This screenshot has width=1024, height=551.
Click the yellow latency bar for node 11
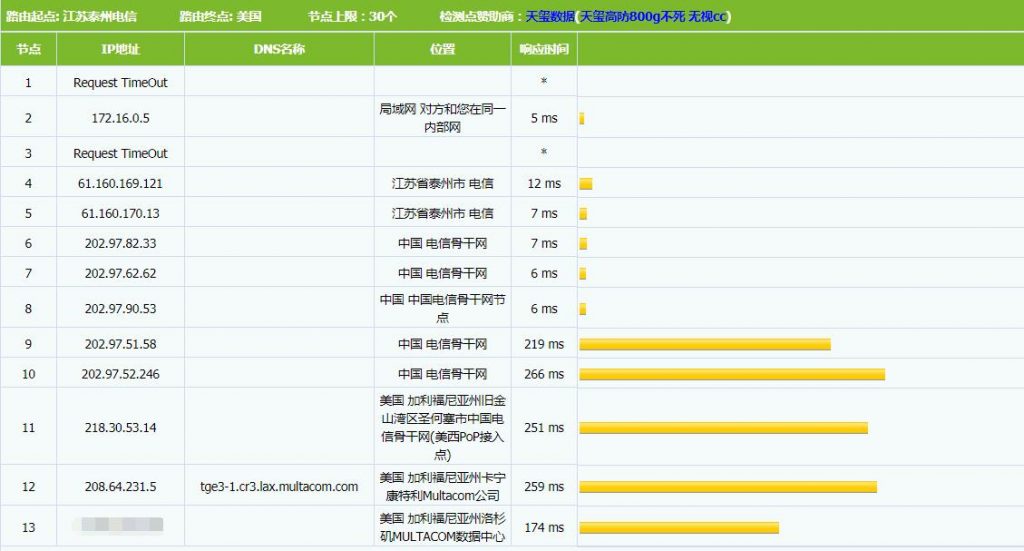pos(724,428)
